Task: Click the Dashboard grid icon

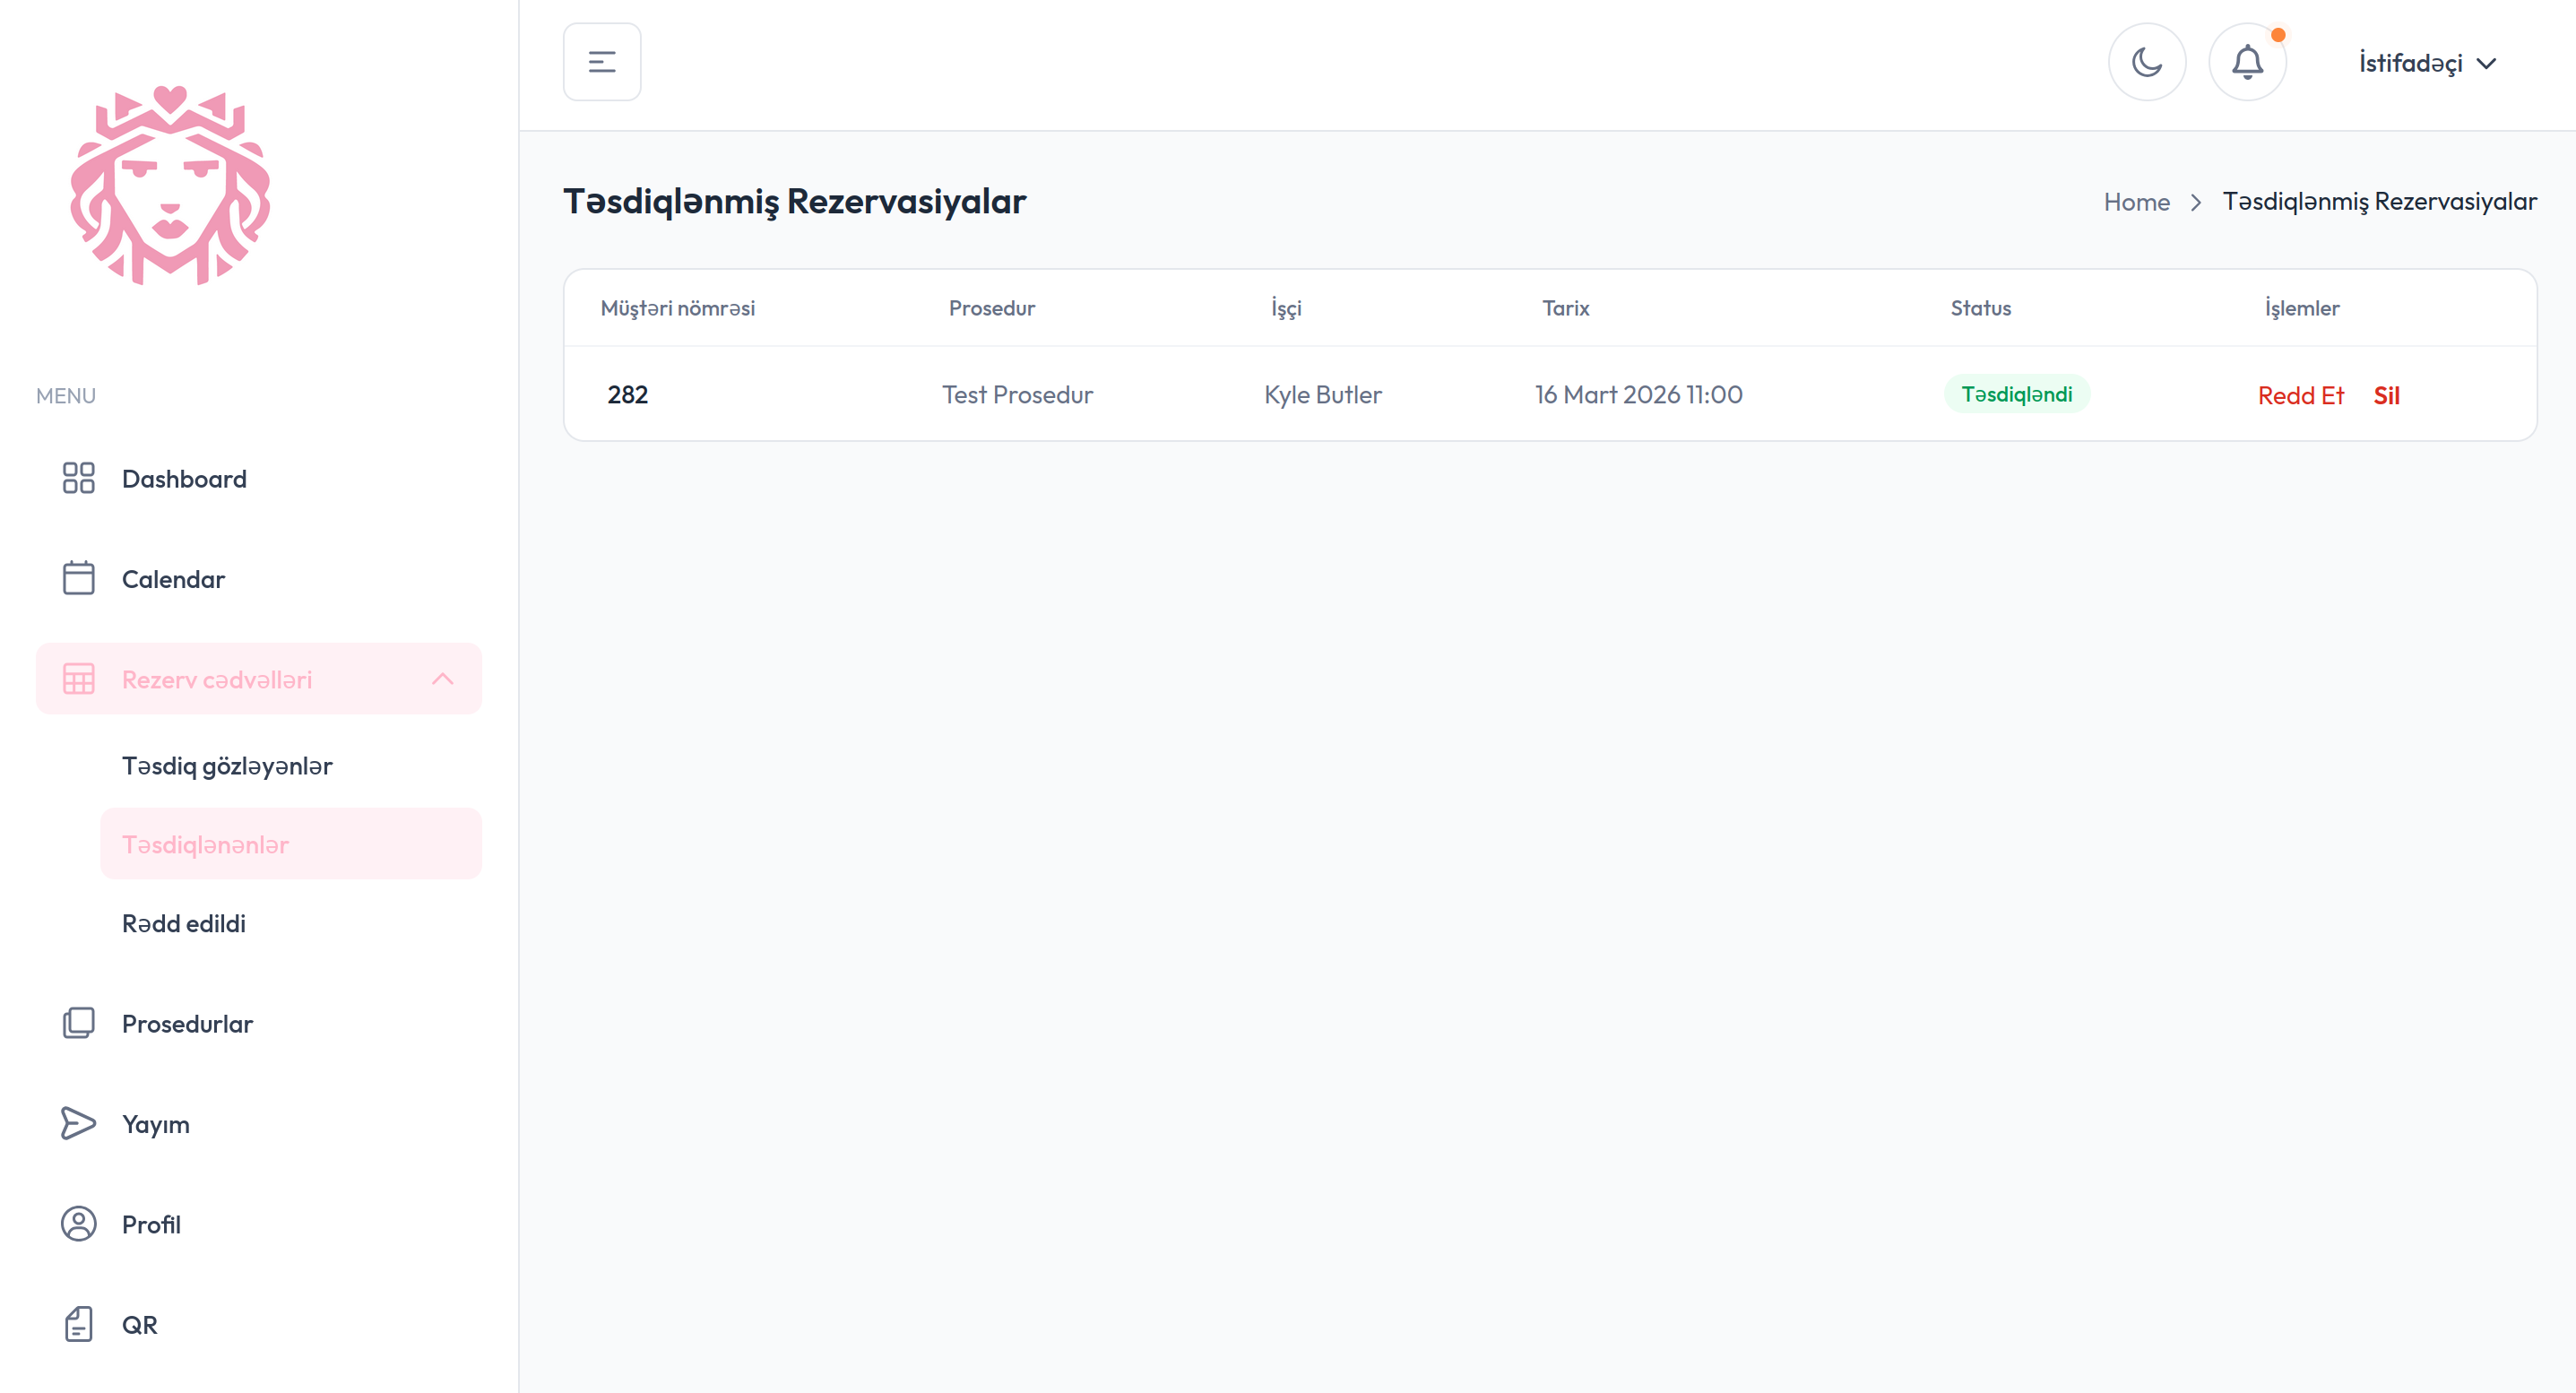Action: point(78,478)
